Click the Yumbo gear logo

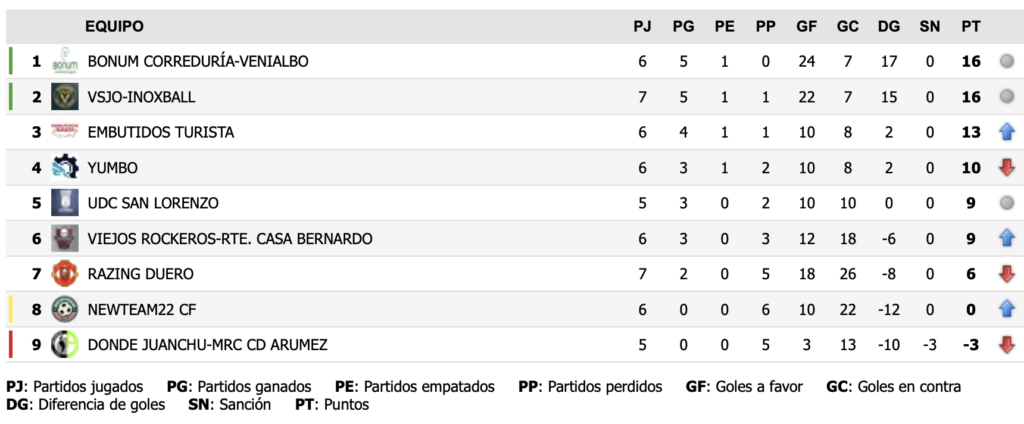coord(65,167)
